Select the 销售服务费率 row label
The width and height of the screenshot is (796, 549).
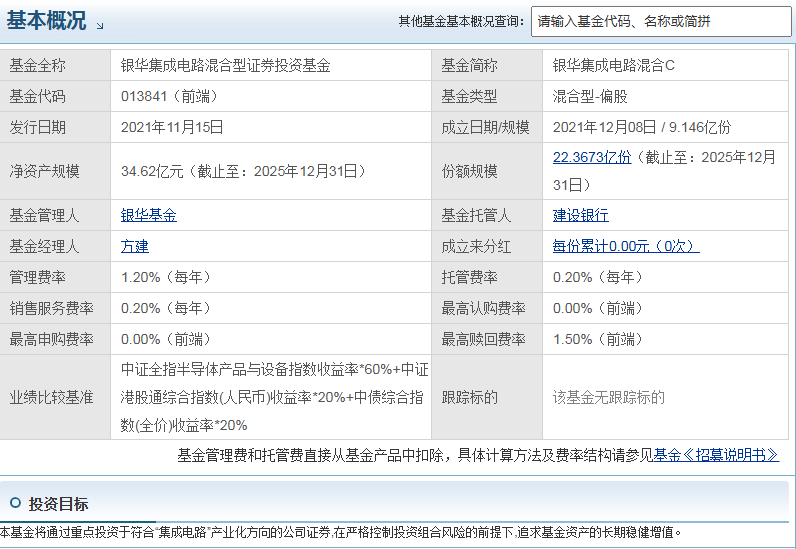point(52,308)
